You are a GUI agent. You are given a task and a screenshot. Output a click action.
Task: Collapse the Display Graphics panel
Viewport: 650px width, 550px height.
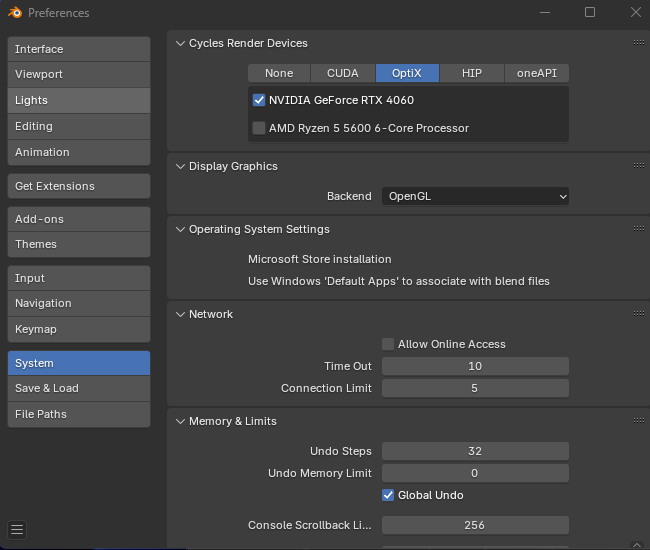(x=180, y=166)
